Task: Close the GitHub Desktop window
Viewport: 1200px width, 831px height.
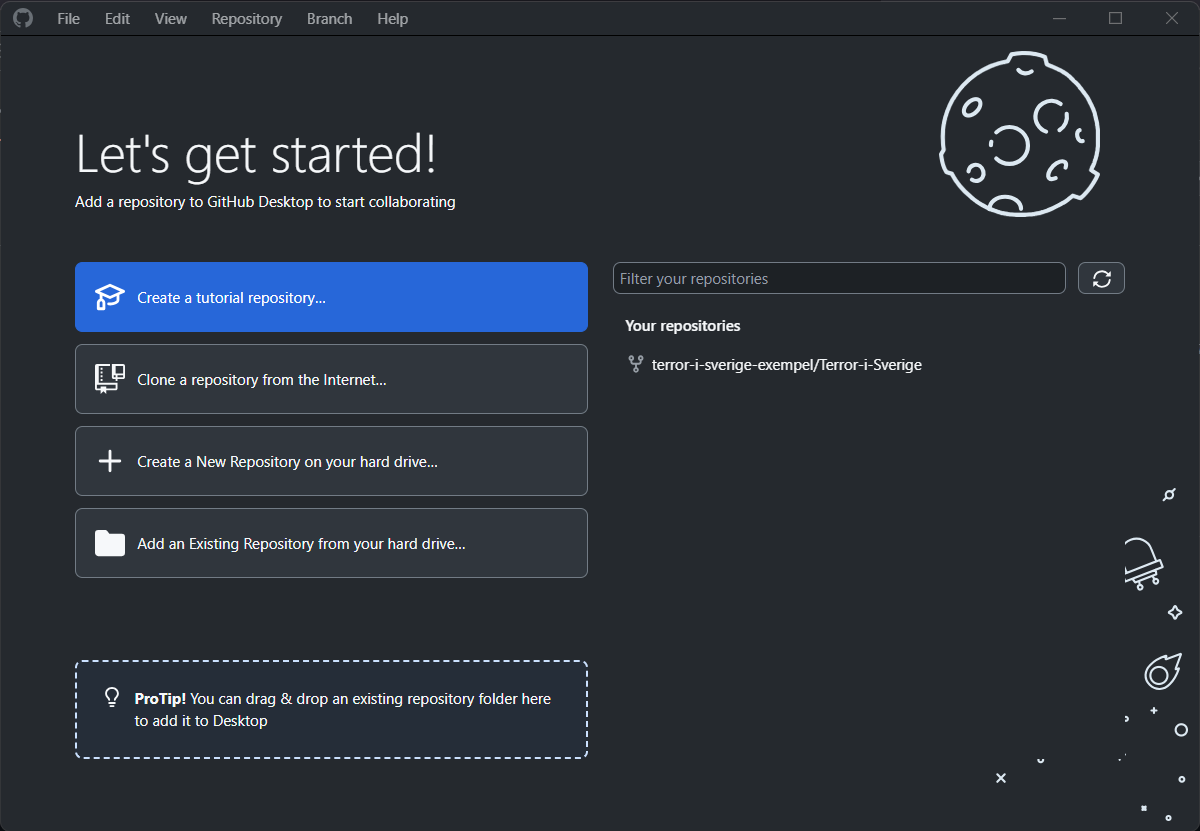Action: [x=1172, y=18]
